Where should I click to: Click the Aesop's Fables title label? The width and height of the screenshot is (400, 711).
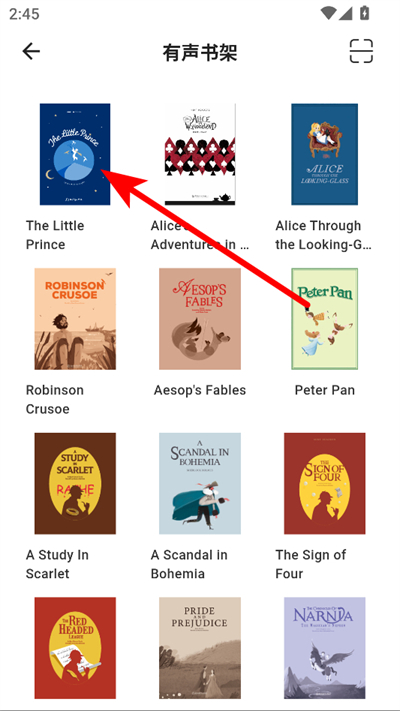point(200,390)
